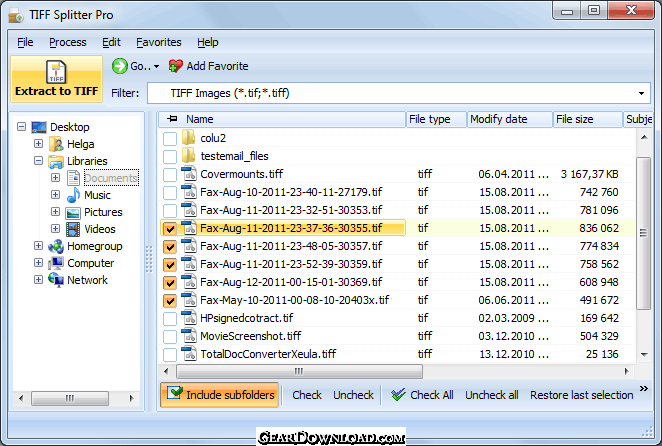Select the Documents library icon
The width and height of the screenshot is (662, 446).
click(73, 178)
